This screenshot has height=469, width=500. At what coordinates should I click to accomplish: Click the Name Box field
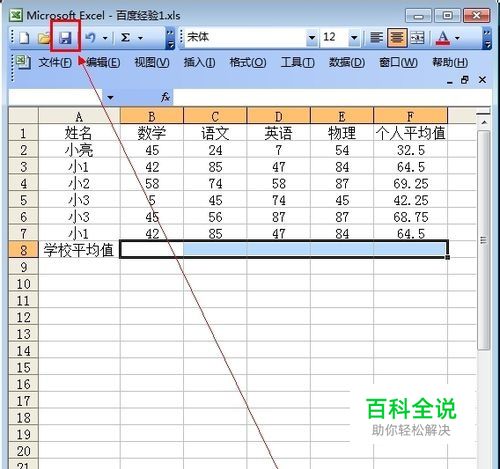pos(56,97)
